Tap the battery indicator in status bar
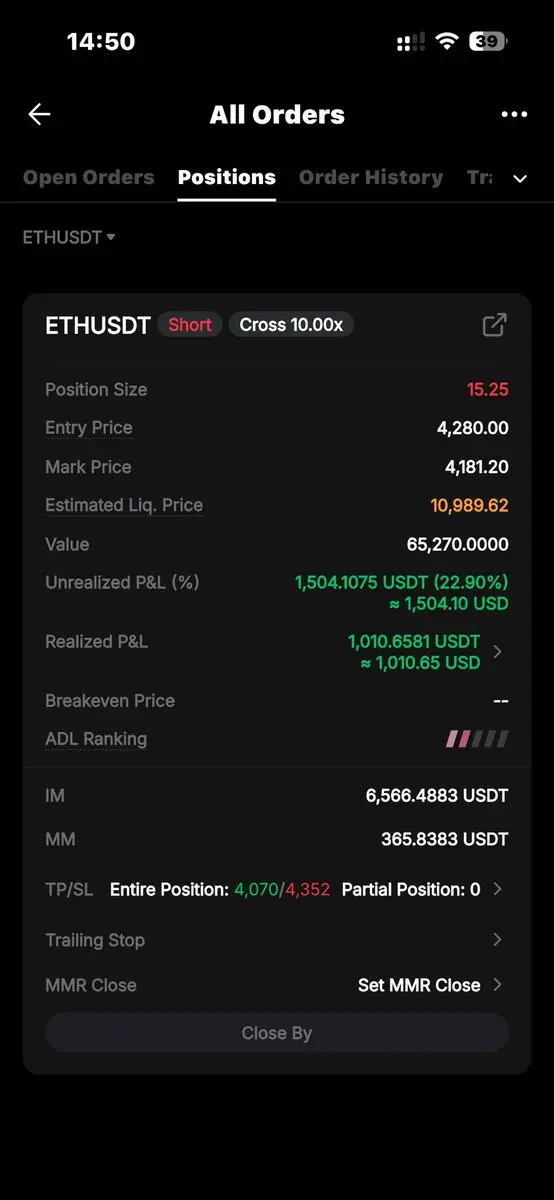This screenshot has width=554, height=1200. (488, 42)
